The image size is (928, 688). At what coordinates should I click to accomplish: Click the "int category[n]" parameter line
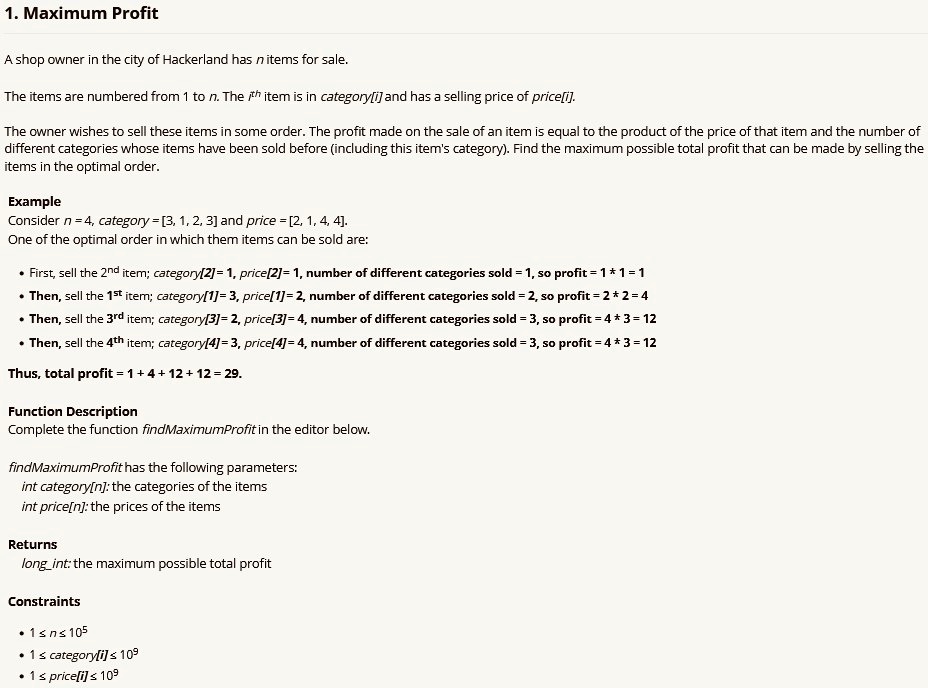click(x=144, y=487)
